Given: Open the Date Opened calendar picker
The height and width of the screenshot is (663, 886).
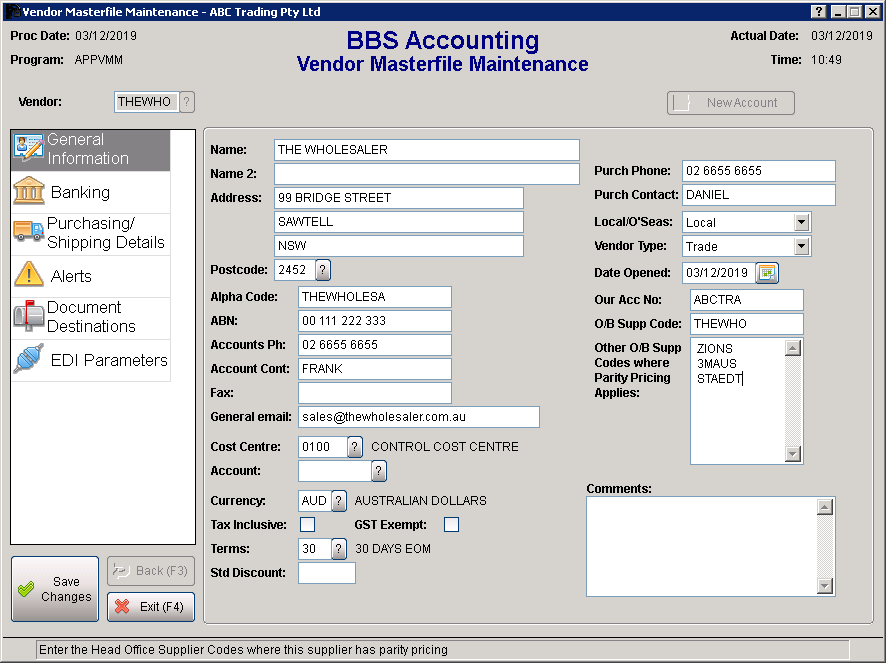Looking at the screenshot, I should 767,272.
